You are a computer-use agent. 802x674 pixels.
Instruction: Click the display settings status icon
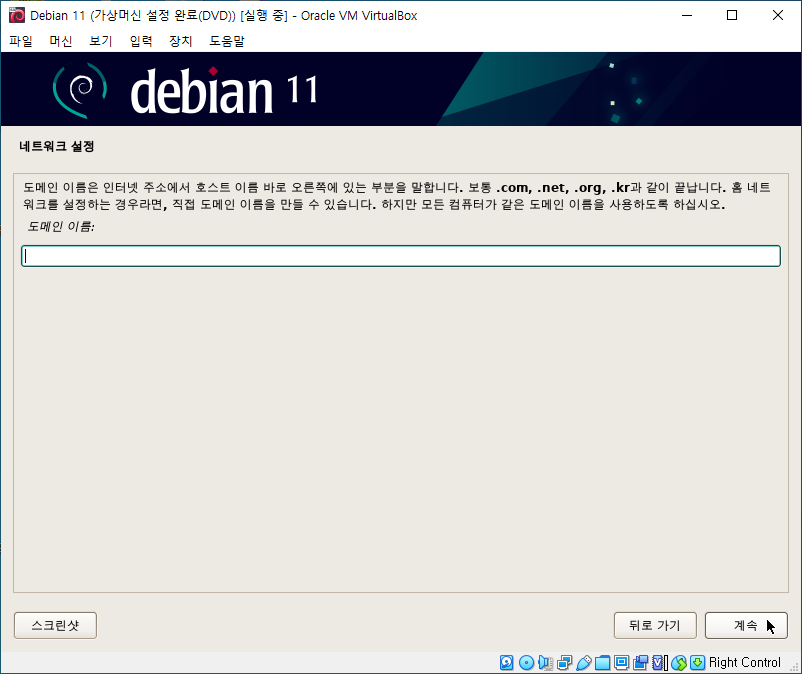[621, 662]
